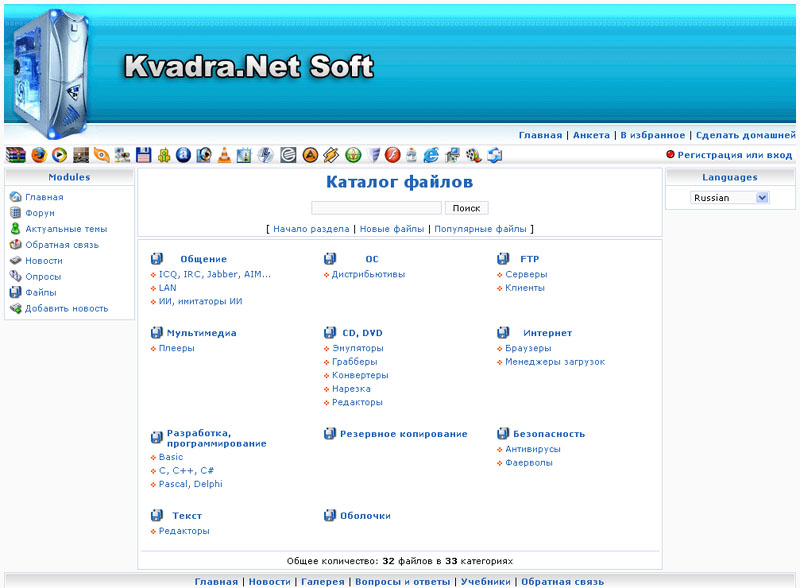Screen dimensions: 800x588
Task: Open Начало раздела link
Action: 311,229
